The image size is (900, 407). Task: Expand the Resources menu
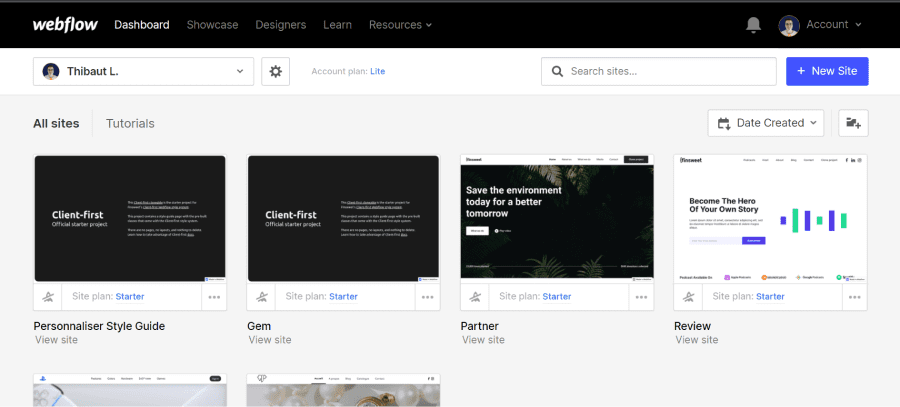(x=400, y=25)
